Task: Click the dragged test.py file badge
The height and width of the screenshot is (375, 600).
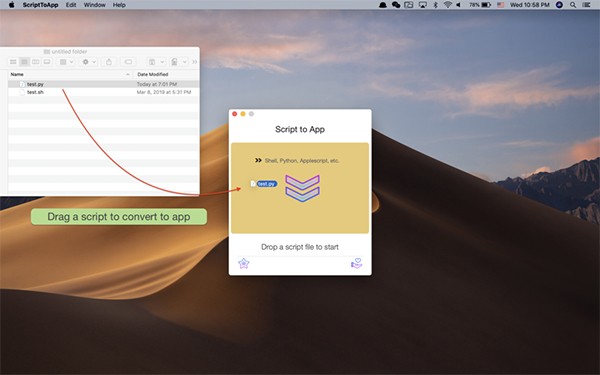Action: (x=264, y=184)
